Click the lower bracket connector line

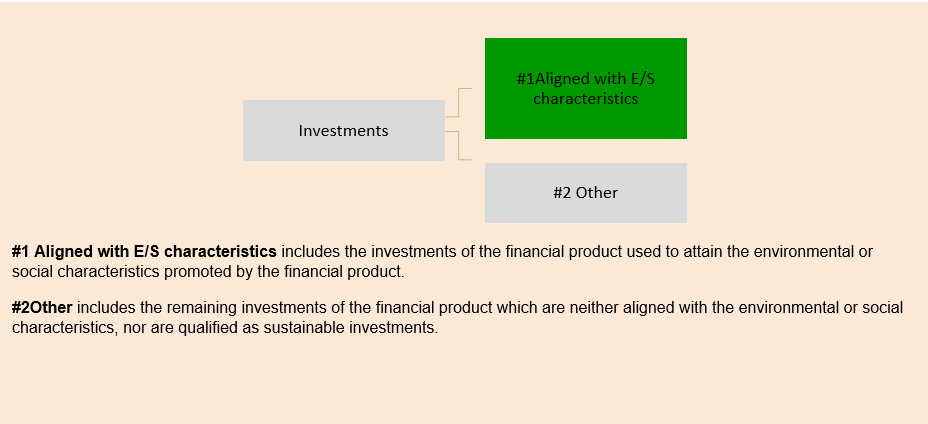pyautogui.click(x=459, y=146)
